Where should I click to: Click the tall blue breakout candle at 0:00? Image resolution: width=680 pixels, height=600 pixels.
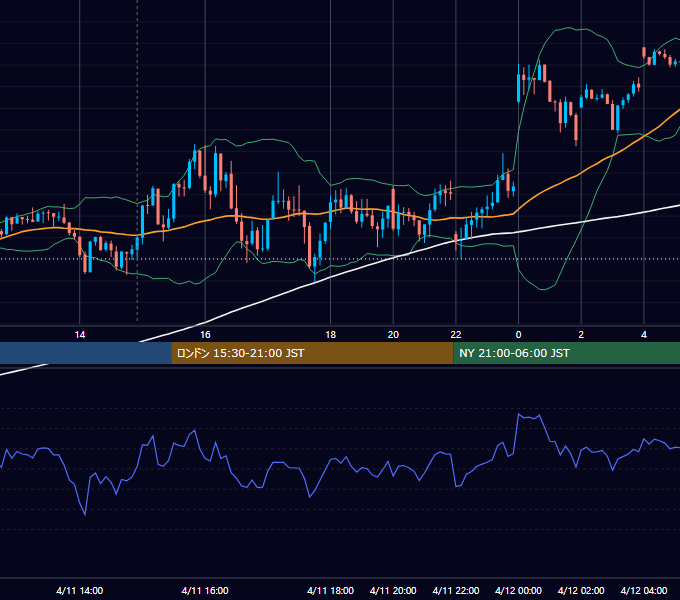(x=519, y=87)
